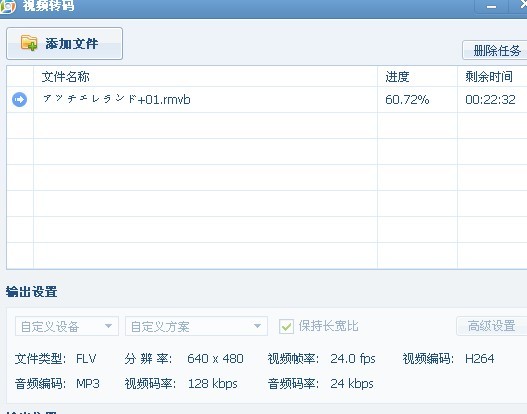The width and height of the screenshot is (527, 414).
Task: Click the H264 video codec value
Action: 480,359
